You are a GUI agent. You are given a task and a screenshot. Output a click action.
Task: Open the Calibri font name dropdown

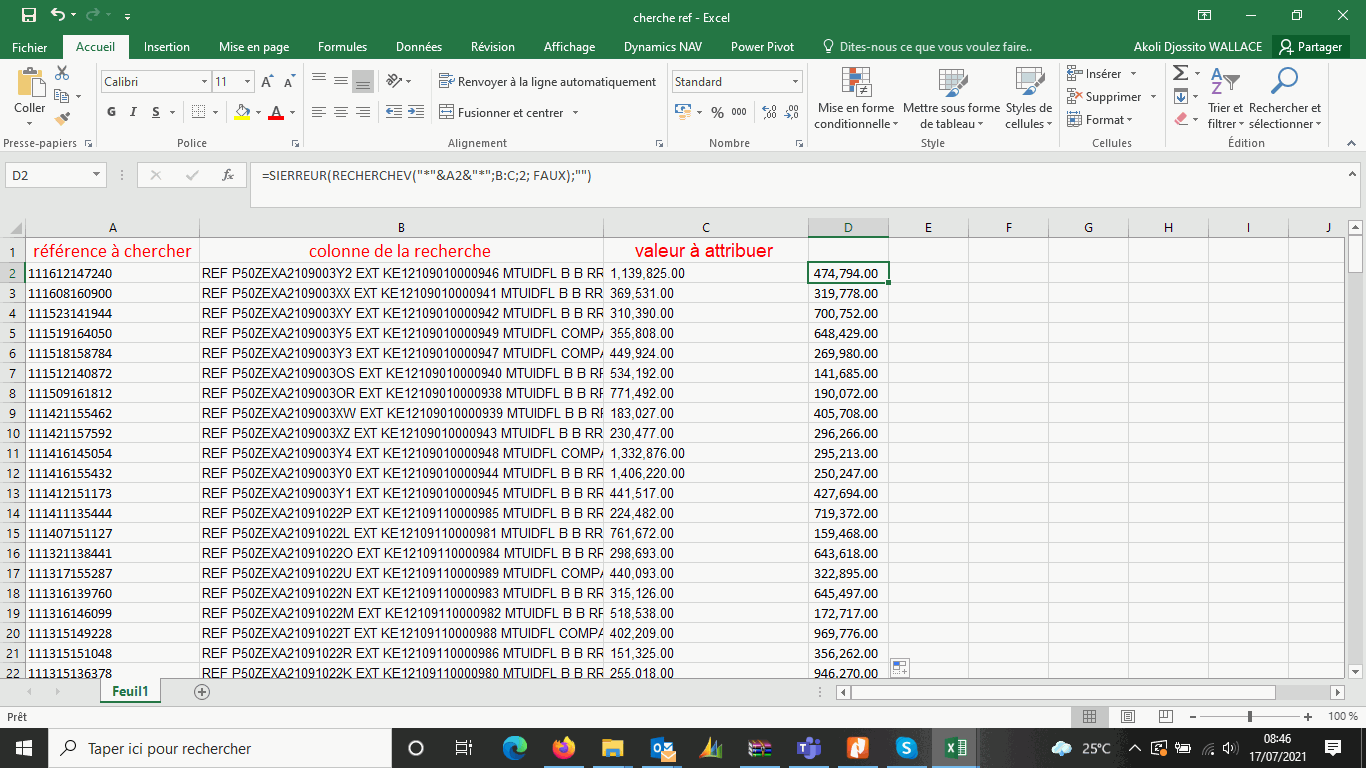(x=204, y=82)
